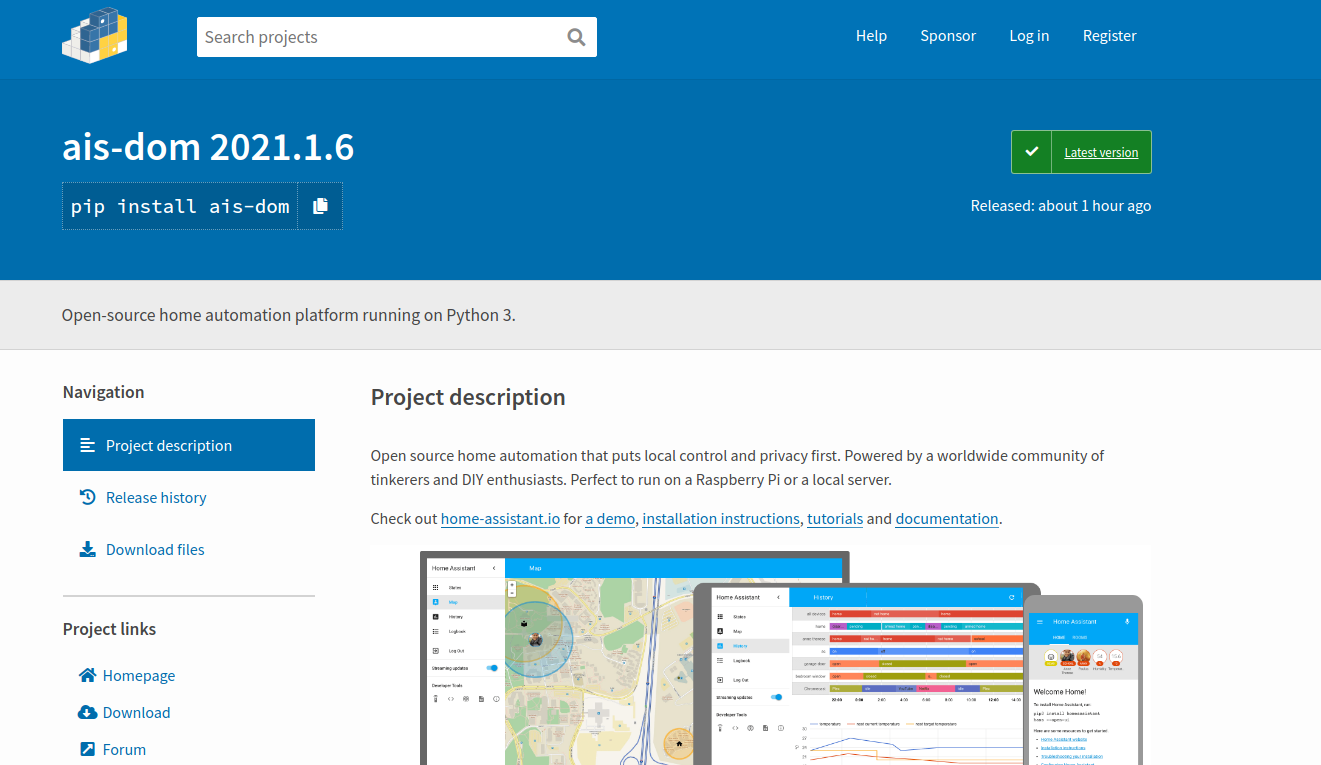Open the 'a demo' link

tap(610, 518)
